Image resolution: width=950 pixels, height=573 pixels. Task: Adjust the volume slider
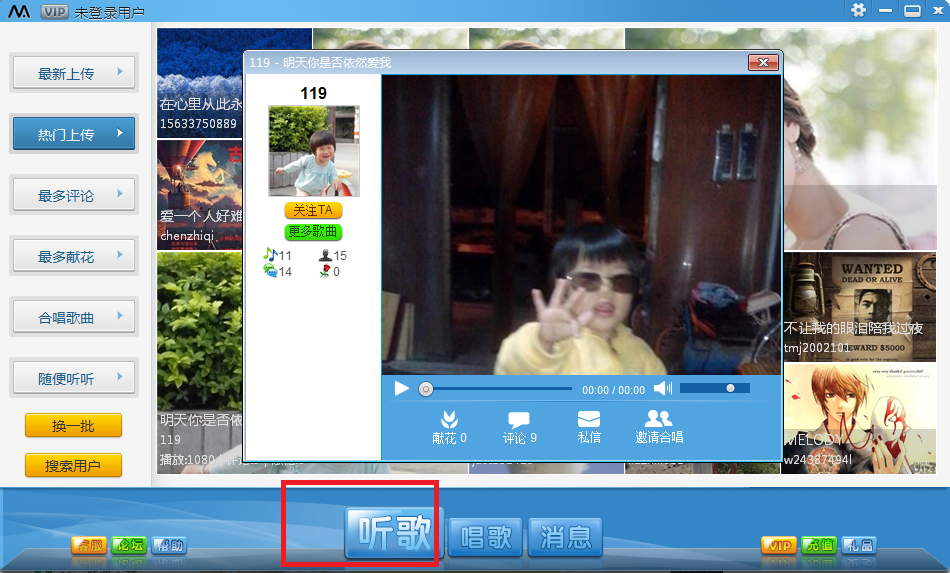(714, 389)
